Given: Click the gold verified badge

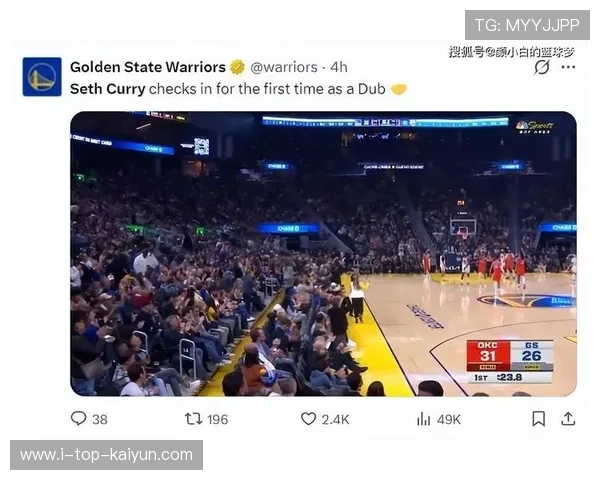Looking at the screenshot, I should pyautogui.click(x=237, y=67).
